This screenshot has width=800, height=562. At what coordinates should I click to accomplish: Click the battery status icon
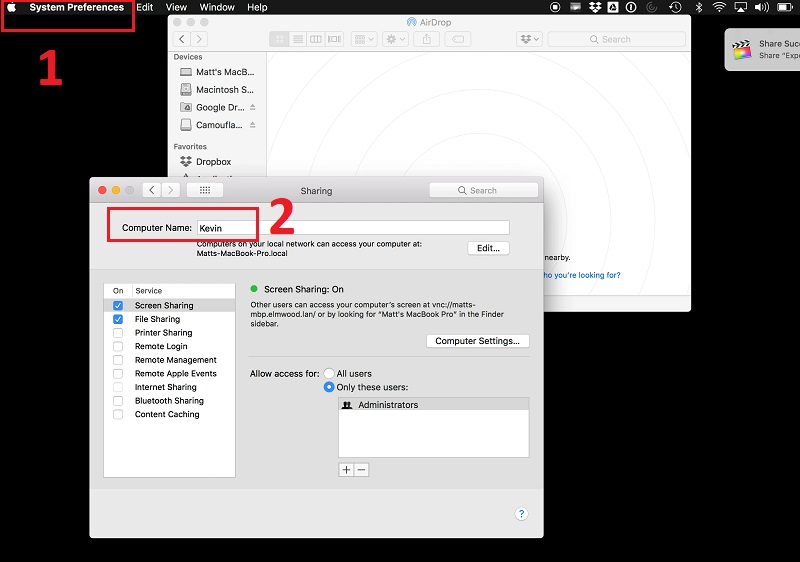point(785,7)
